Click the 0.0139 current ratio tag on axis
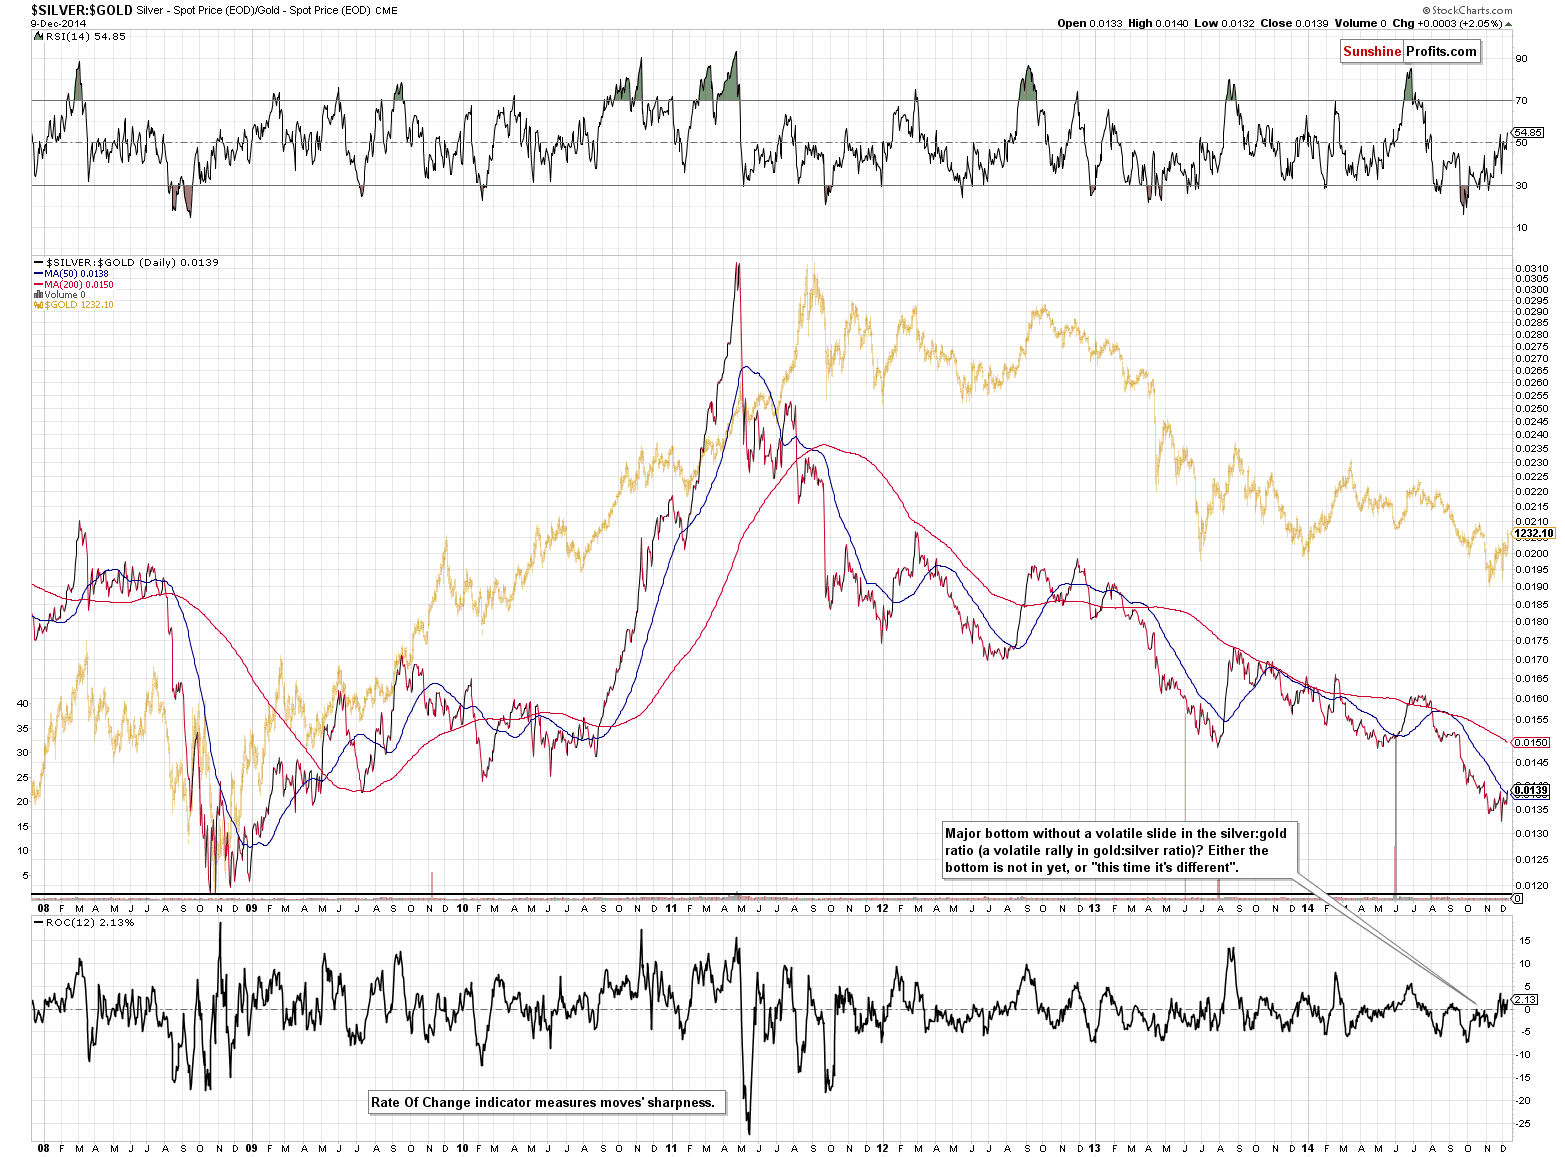Viewport: 1565px width, 1157px height. pos(1532,791)
